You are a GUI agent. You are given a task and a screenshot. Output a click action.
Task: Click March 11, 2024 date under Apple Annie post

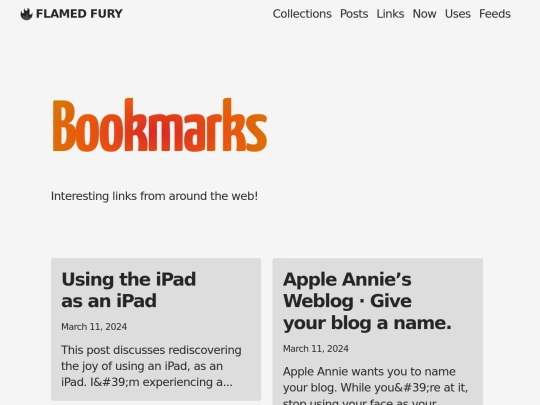coord(316,349)
